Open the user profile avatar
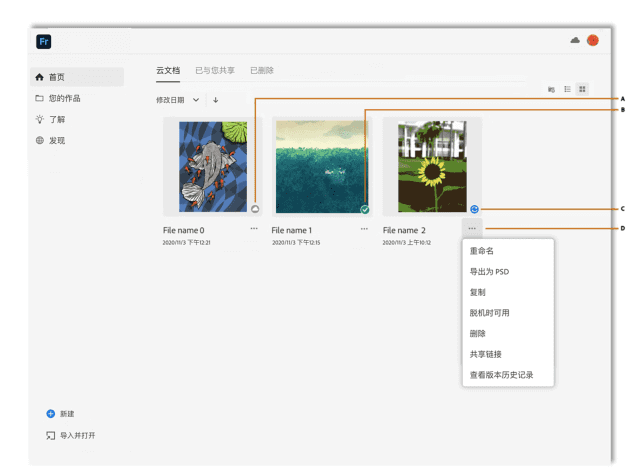 [593, 40]
